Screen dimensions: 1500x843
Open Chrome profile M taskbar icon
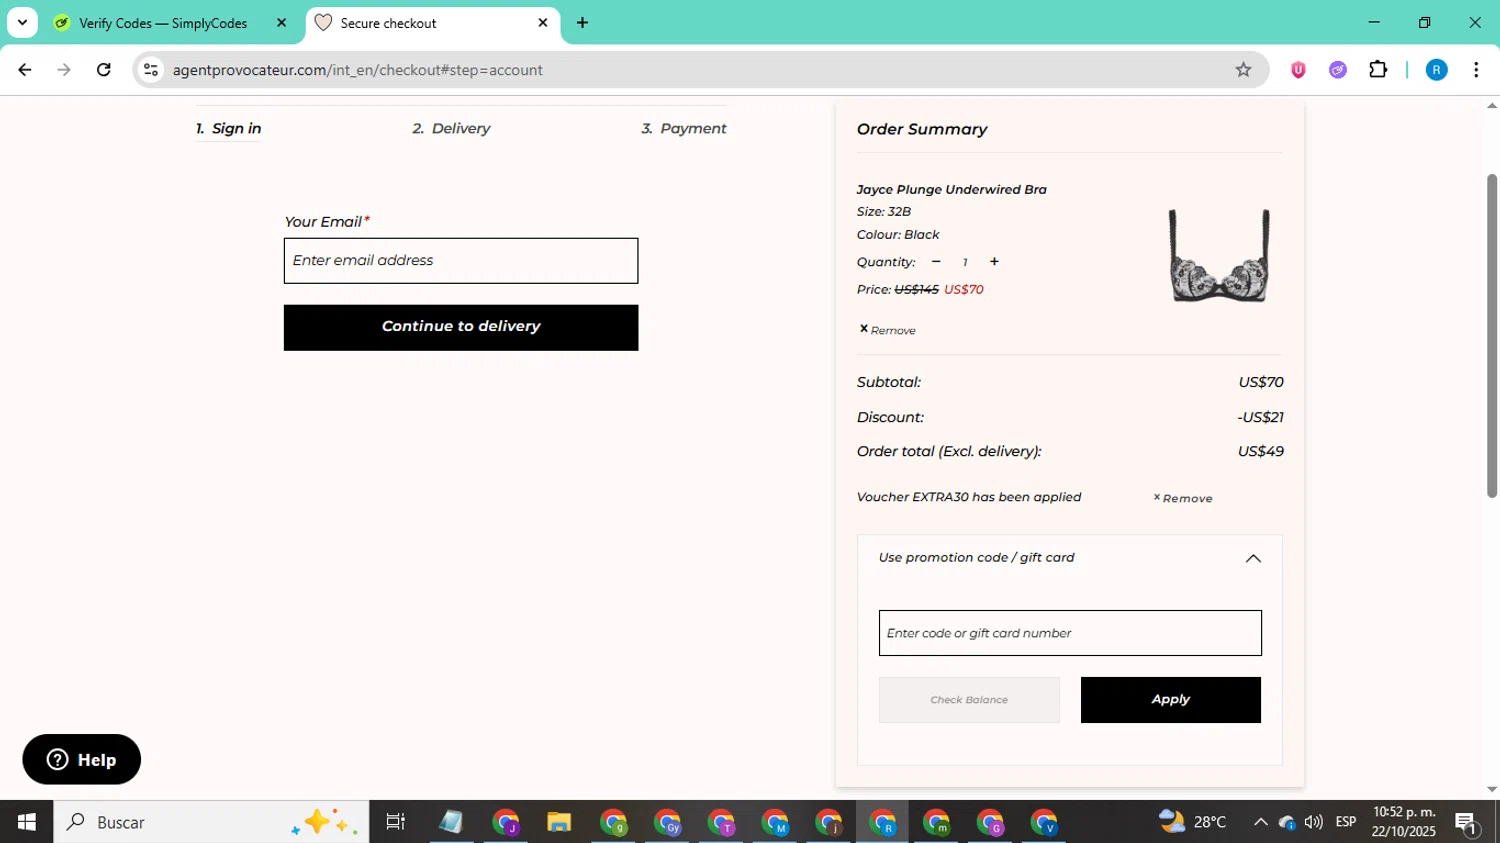point(775,822)
